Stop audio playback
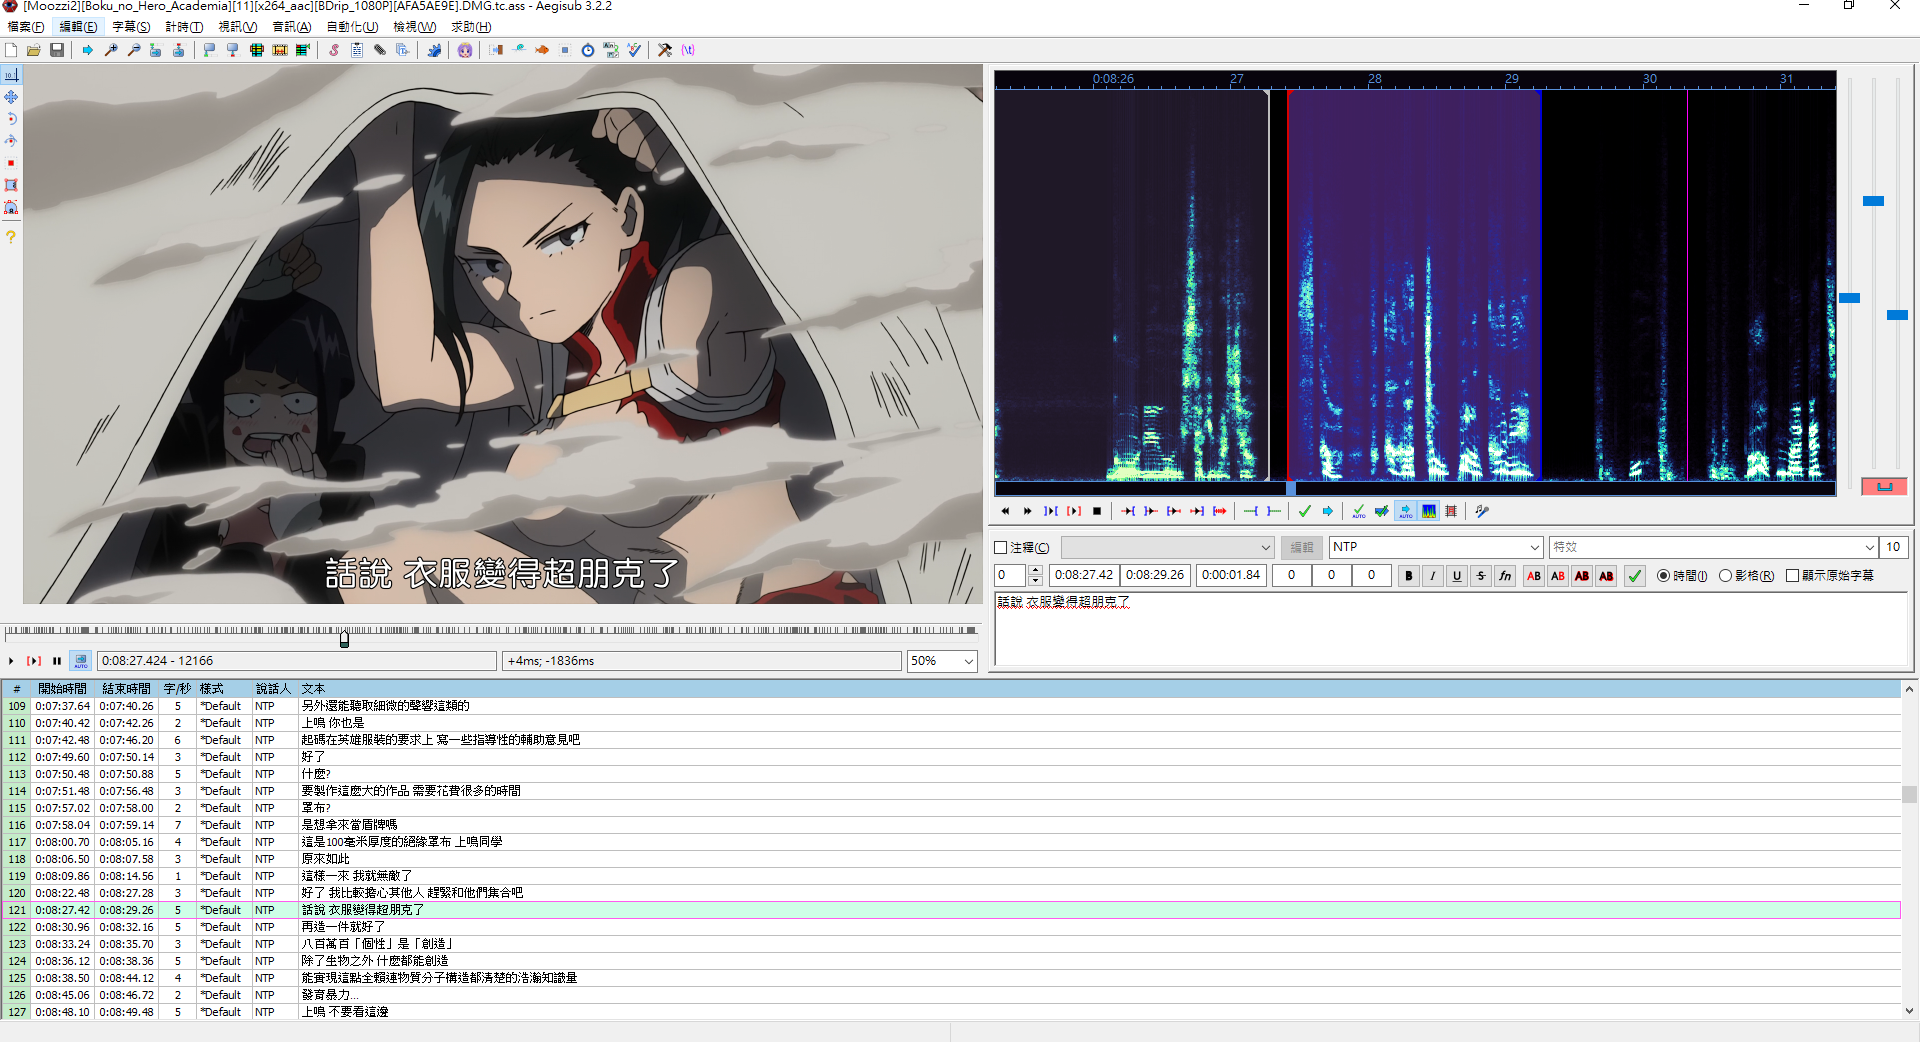The width and height of the screenshot is (1920, 1042). 1097,511
